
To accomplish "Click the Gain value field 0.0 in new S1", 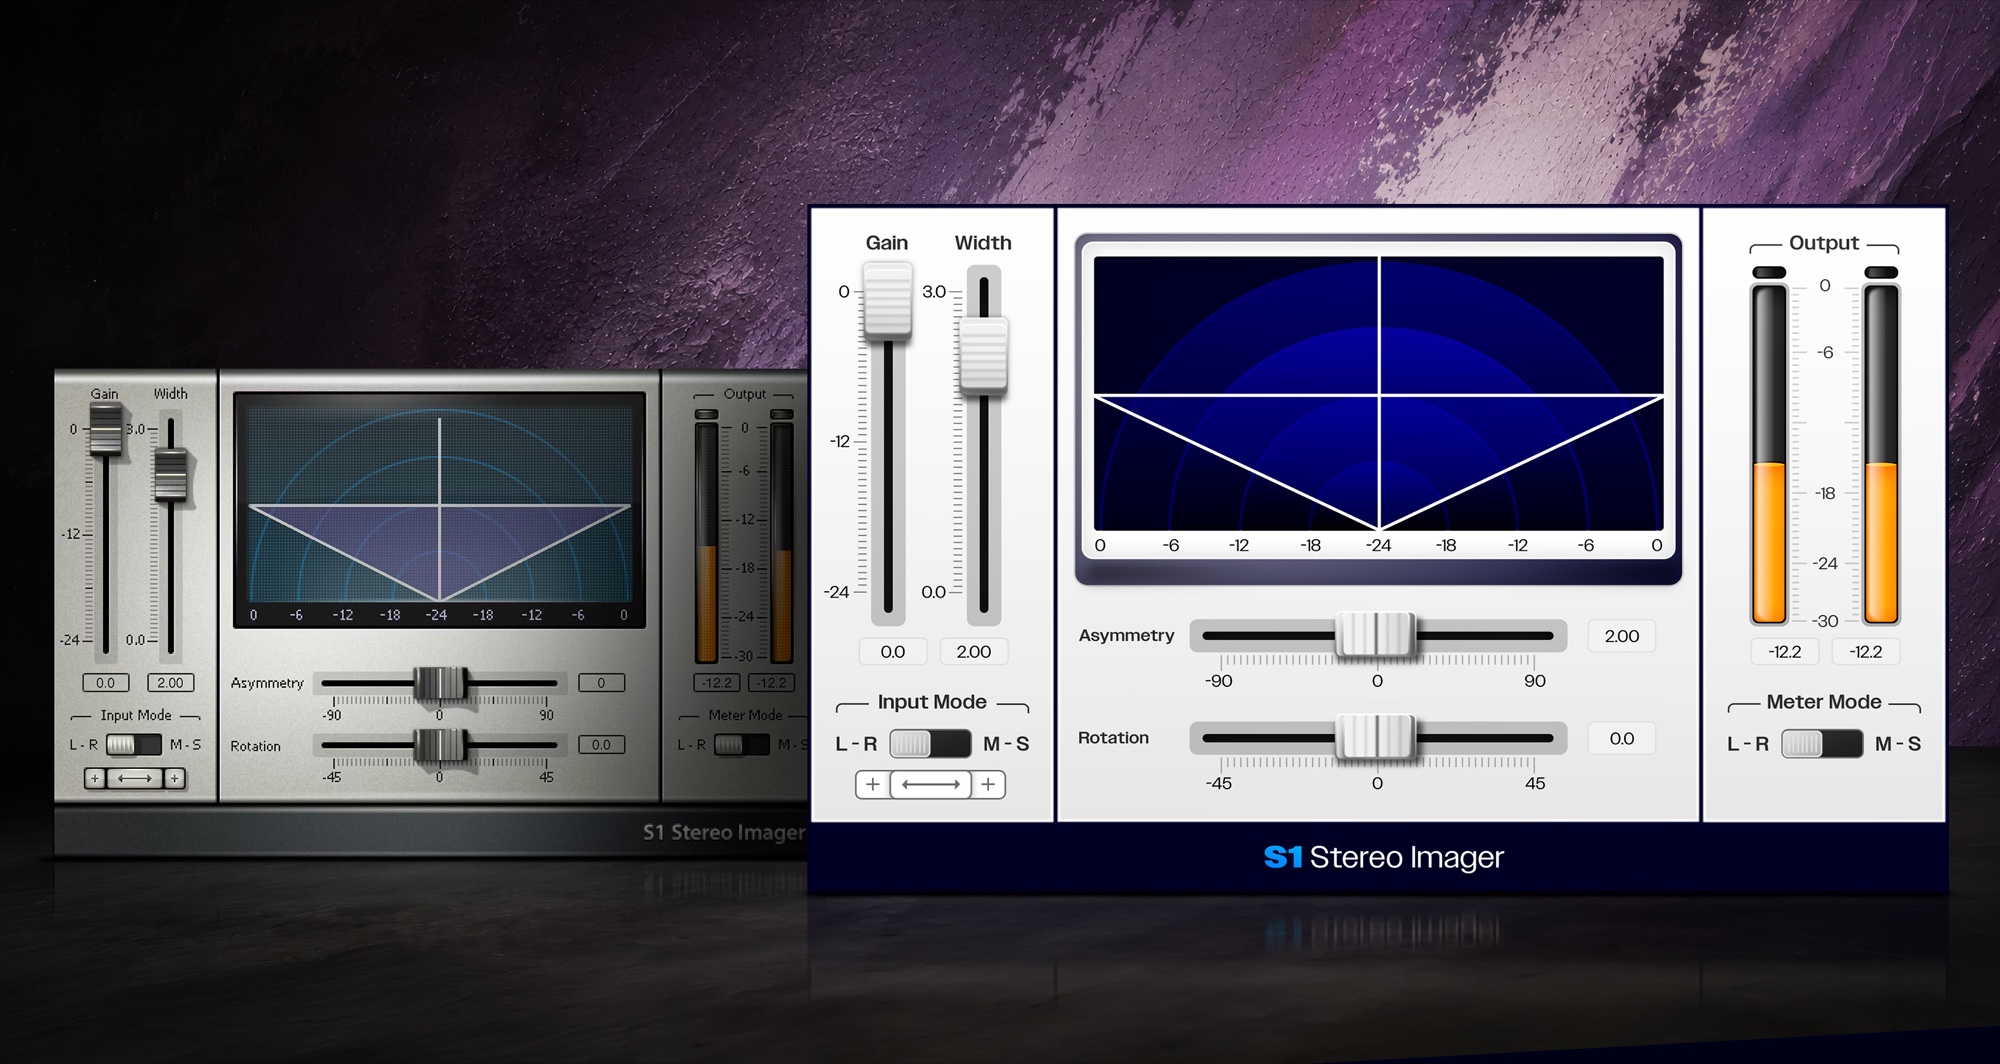I will [x=893, y=652].
